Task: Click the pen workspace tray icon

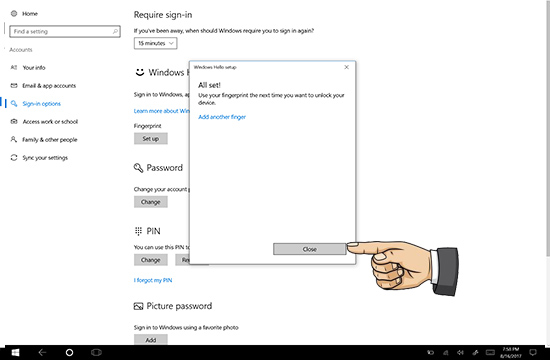Action: point(475,353)
